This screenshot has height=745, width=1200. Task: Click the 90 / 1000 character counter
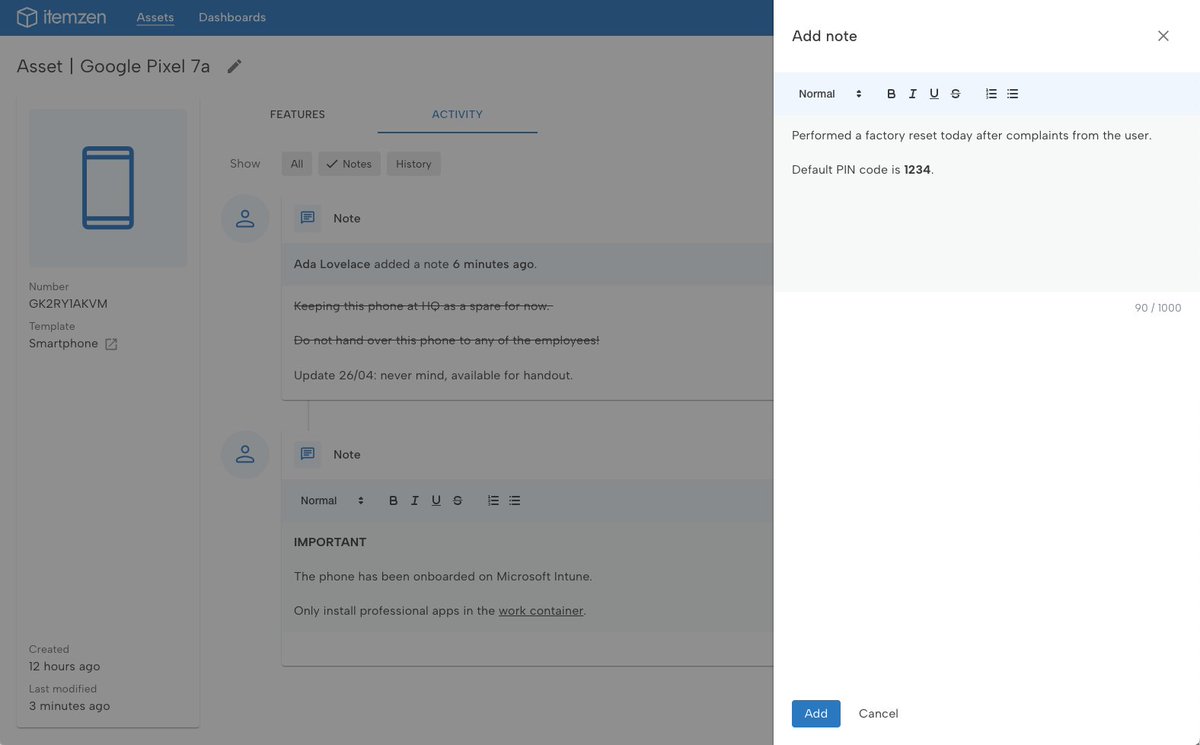[1158, 308]
